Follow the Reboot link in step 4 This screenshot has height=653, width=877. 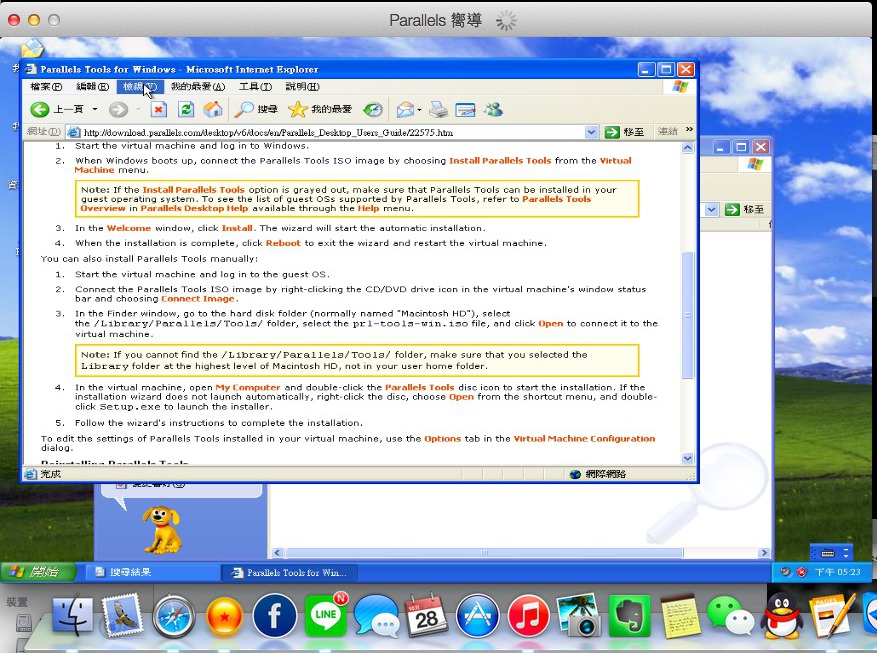click(x=283, y=243)
